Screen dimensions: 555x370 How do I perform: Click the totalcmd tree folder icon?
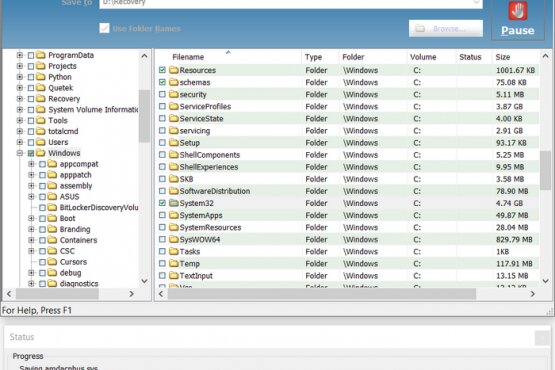(x=41, y=131)
